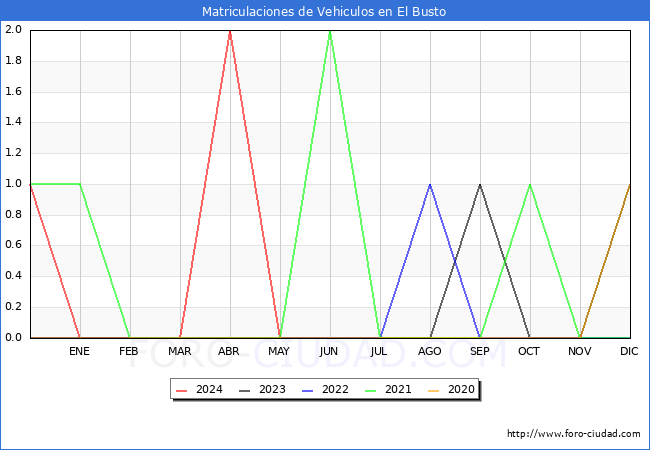The height and width of the screenshot is (450, 650).
Task: Click the MAY month axis label
Action: click(x=279, y=351)
